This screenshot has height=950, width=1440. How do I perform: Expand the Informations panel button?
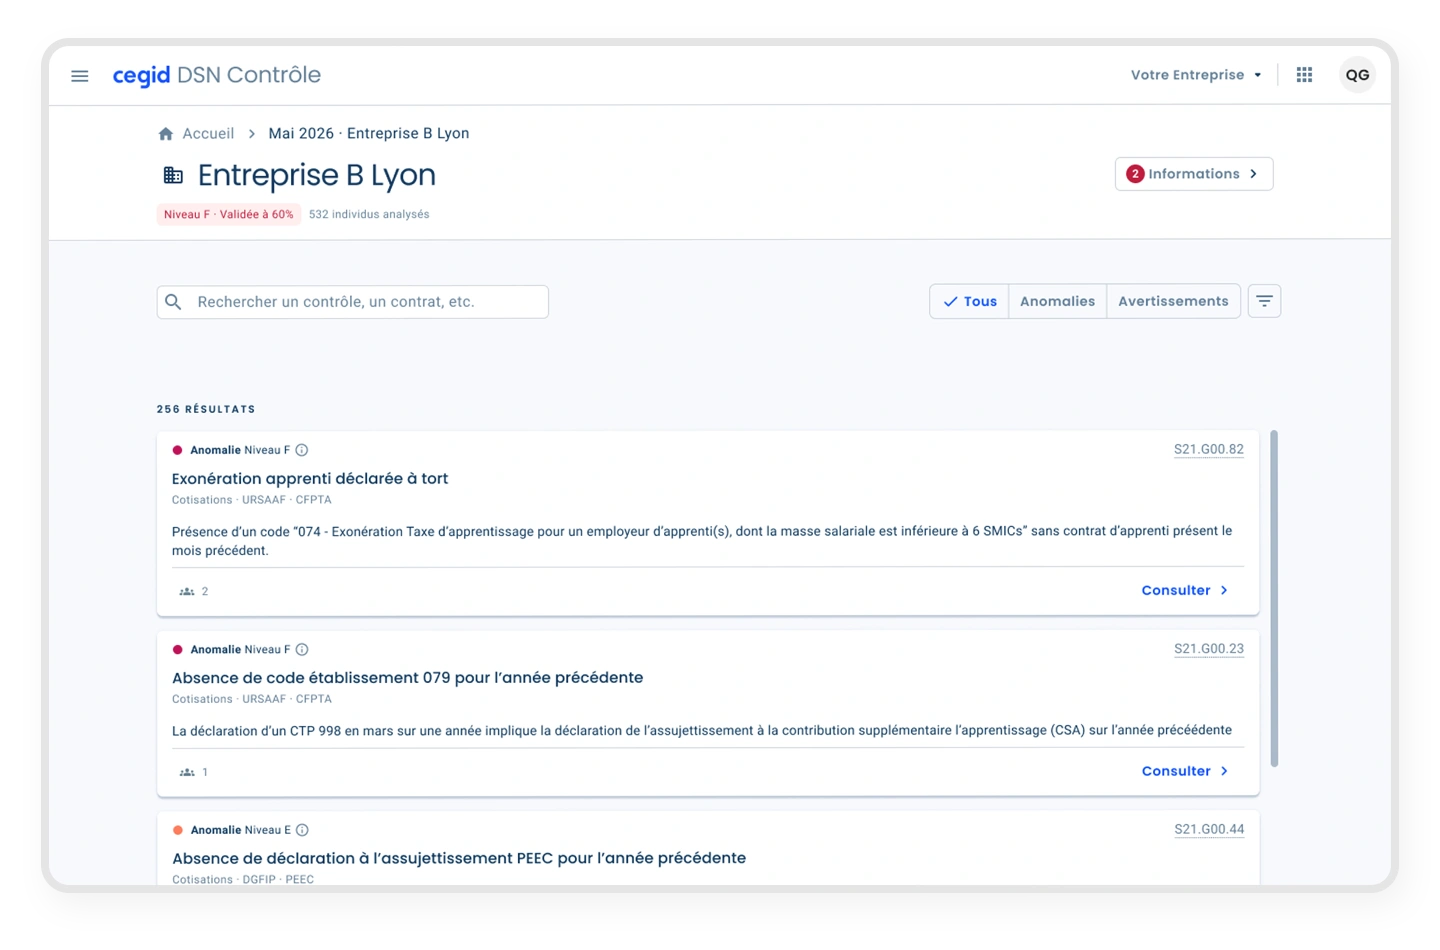1193,174
